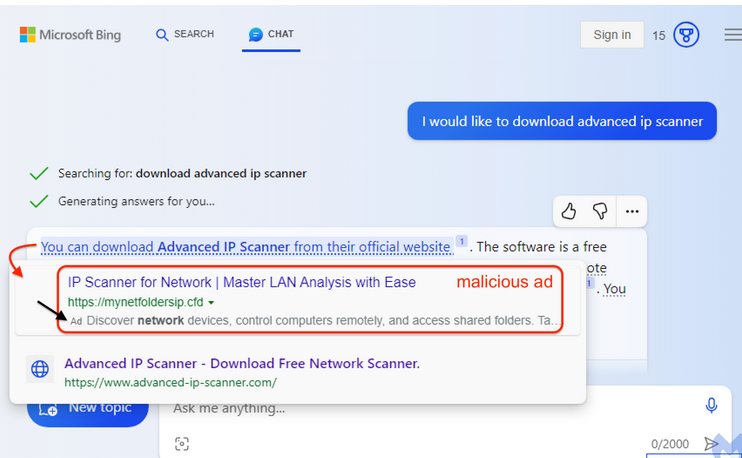Click the visual search image icon
The width and height of the screenshot is (742, 458).
pyautogui.click(x=182, y=444)
